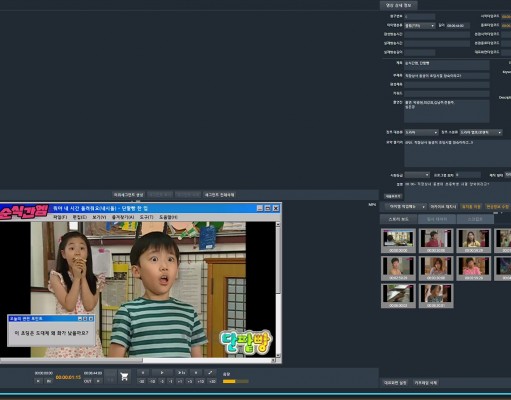This screenshot has height=400, width=511.
Task: Open the second thumbnail in the first storyboard row
Action: point(436,241)
